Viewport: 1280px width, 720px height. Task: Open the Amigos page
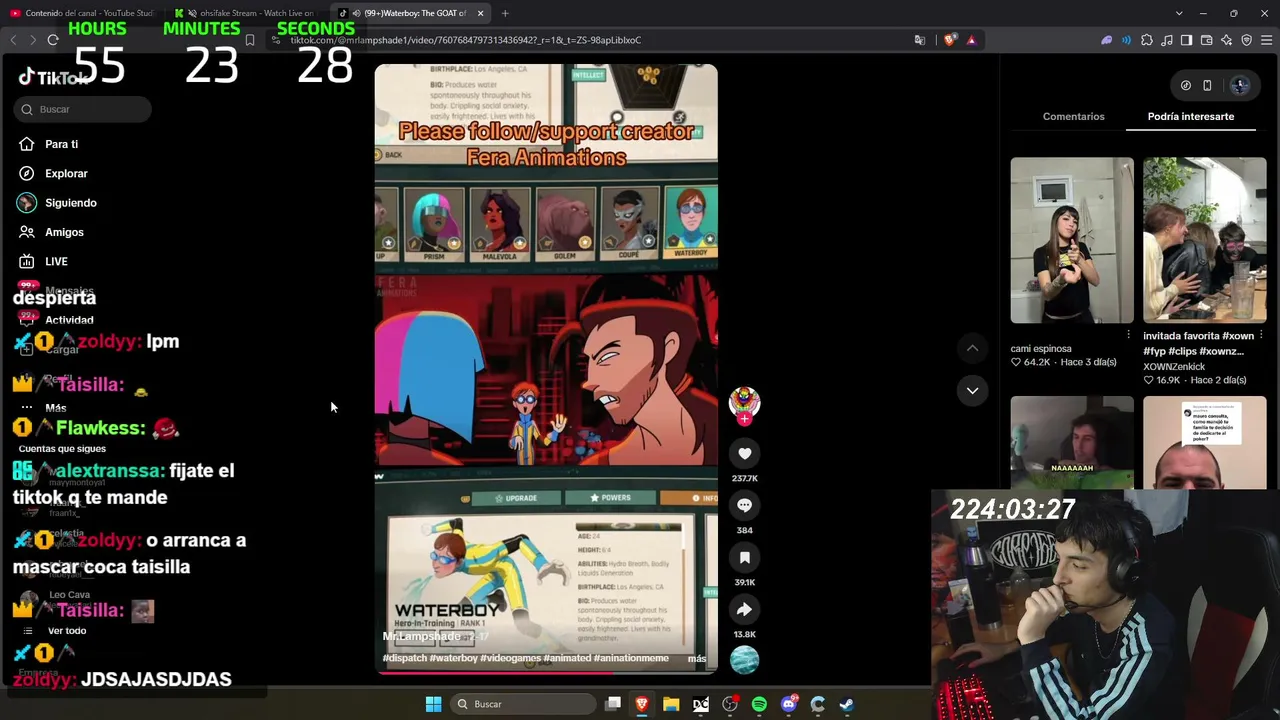coord(64,232)
